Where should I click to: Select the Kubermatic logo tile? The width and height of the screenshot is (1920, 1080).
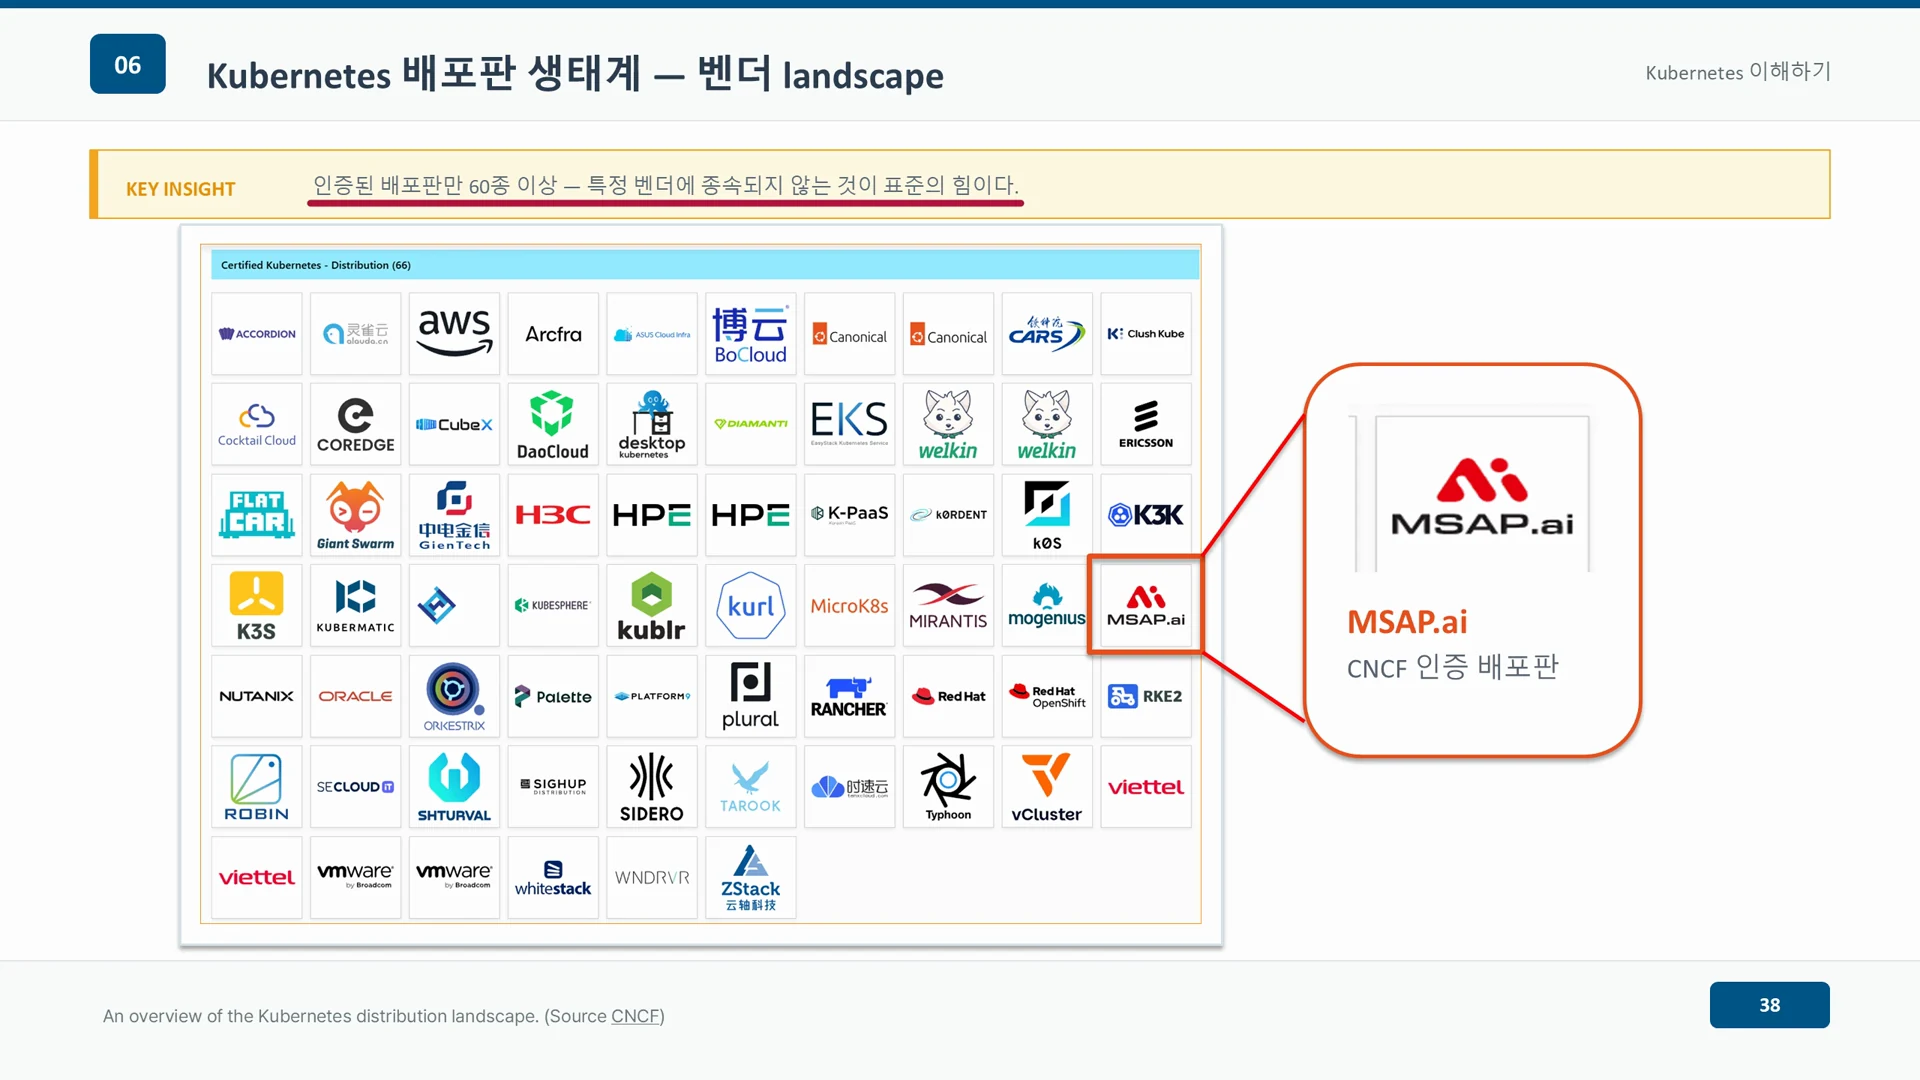pyautogui.click(x=355, y=605)
